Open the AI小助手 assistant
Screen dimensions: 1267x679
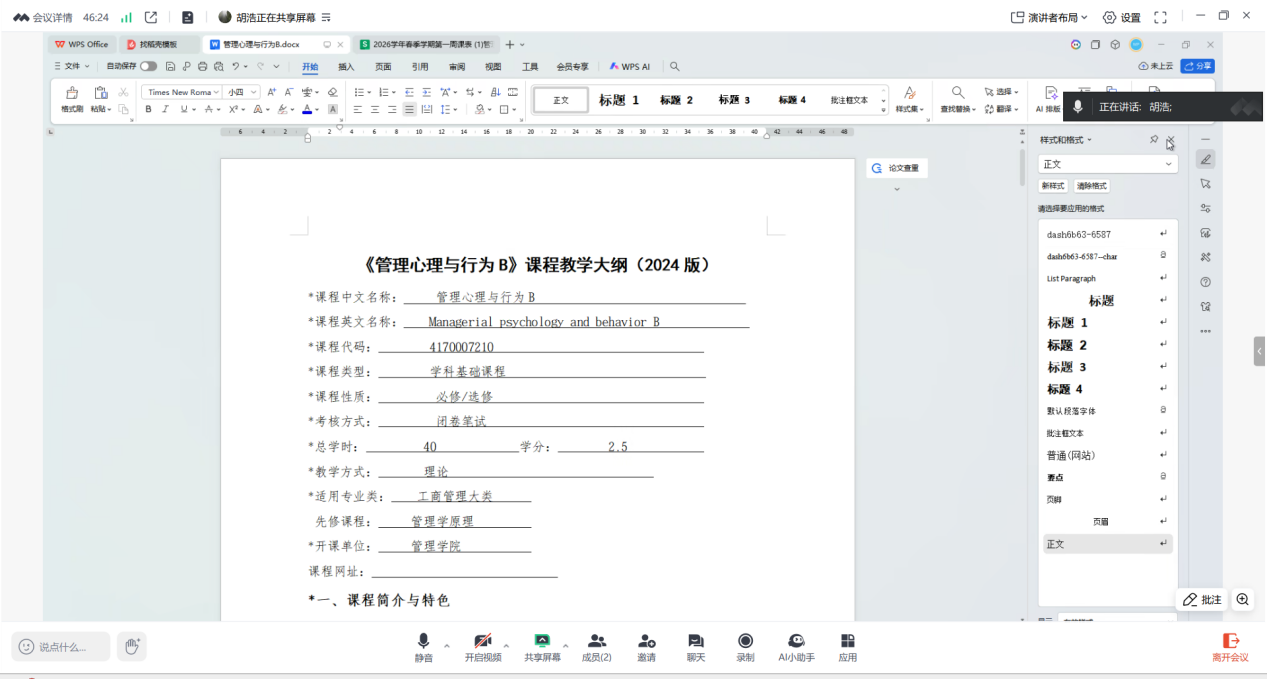coord(796,646)
